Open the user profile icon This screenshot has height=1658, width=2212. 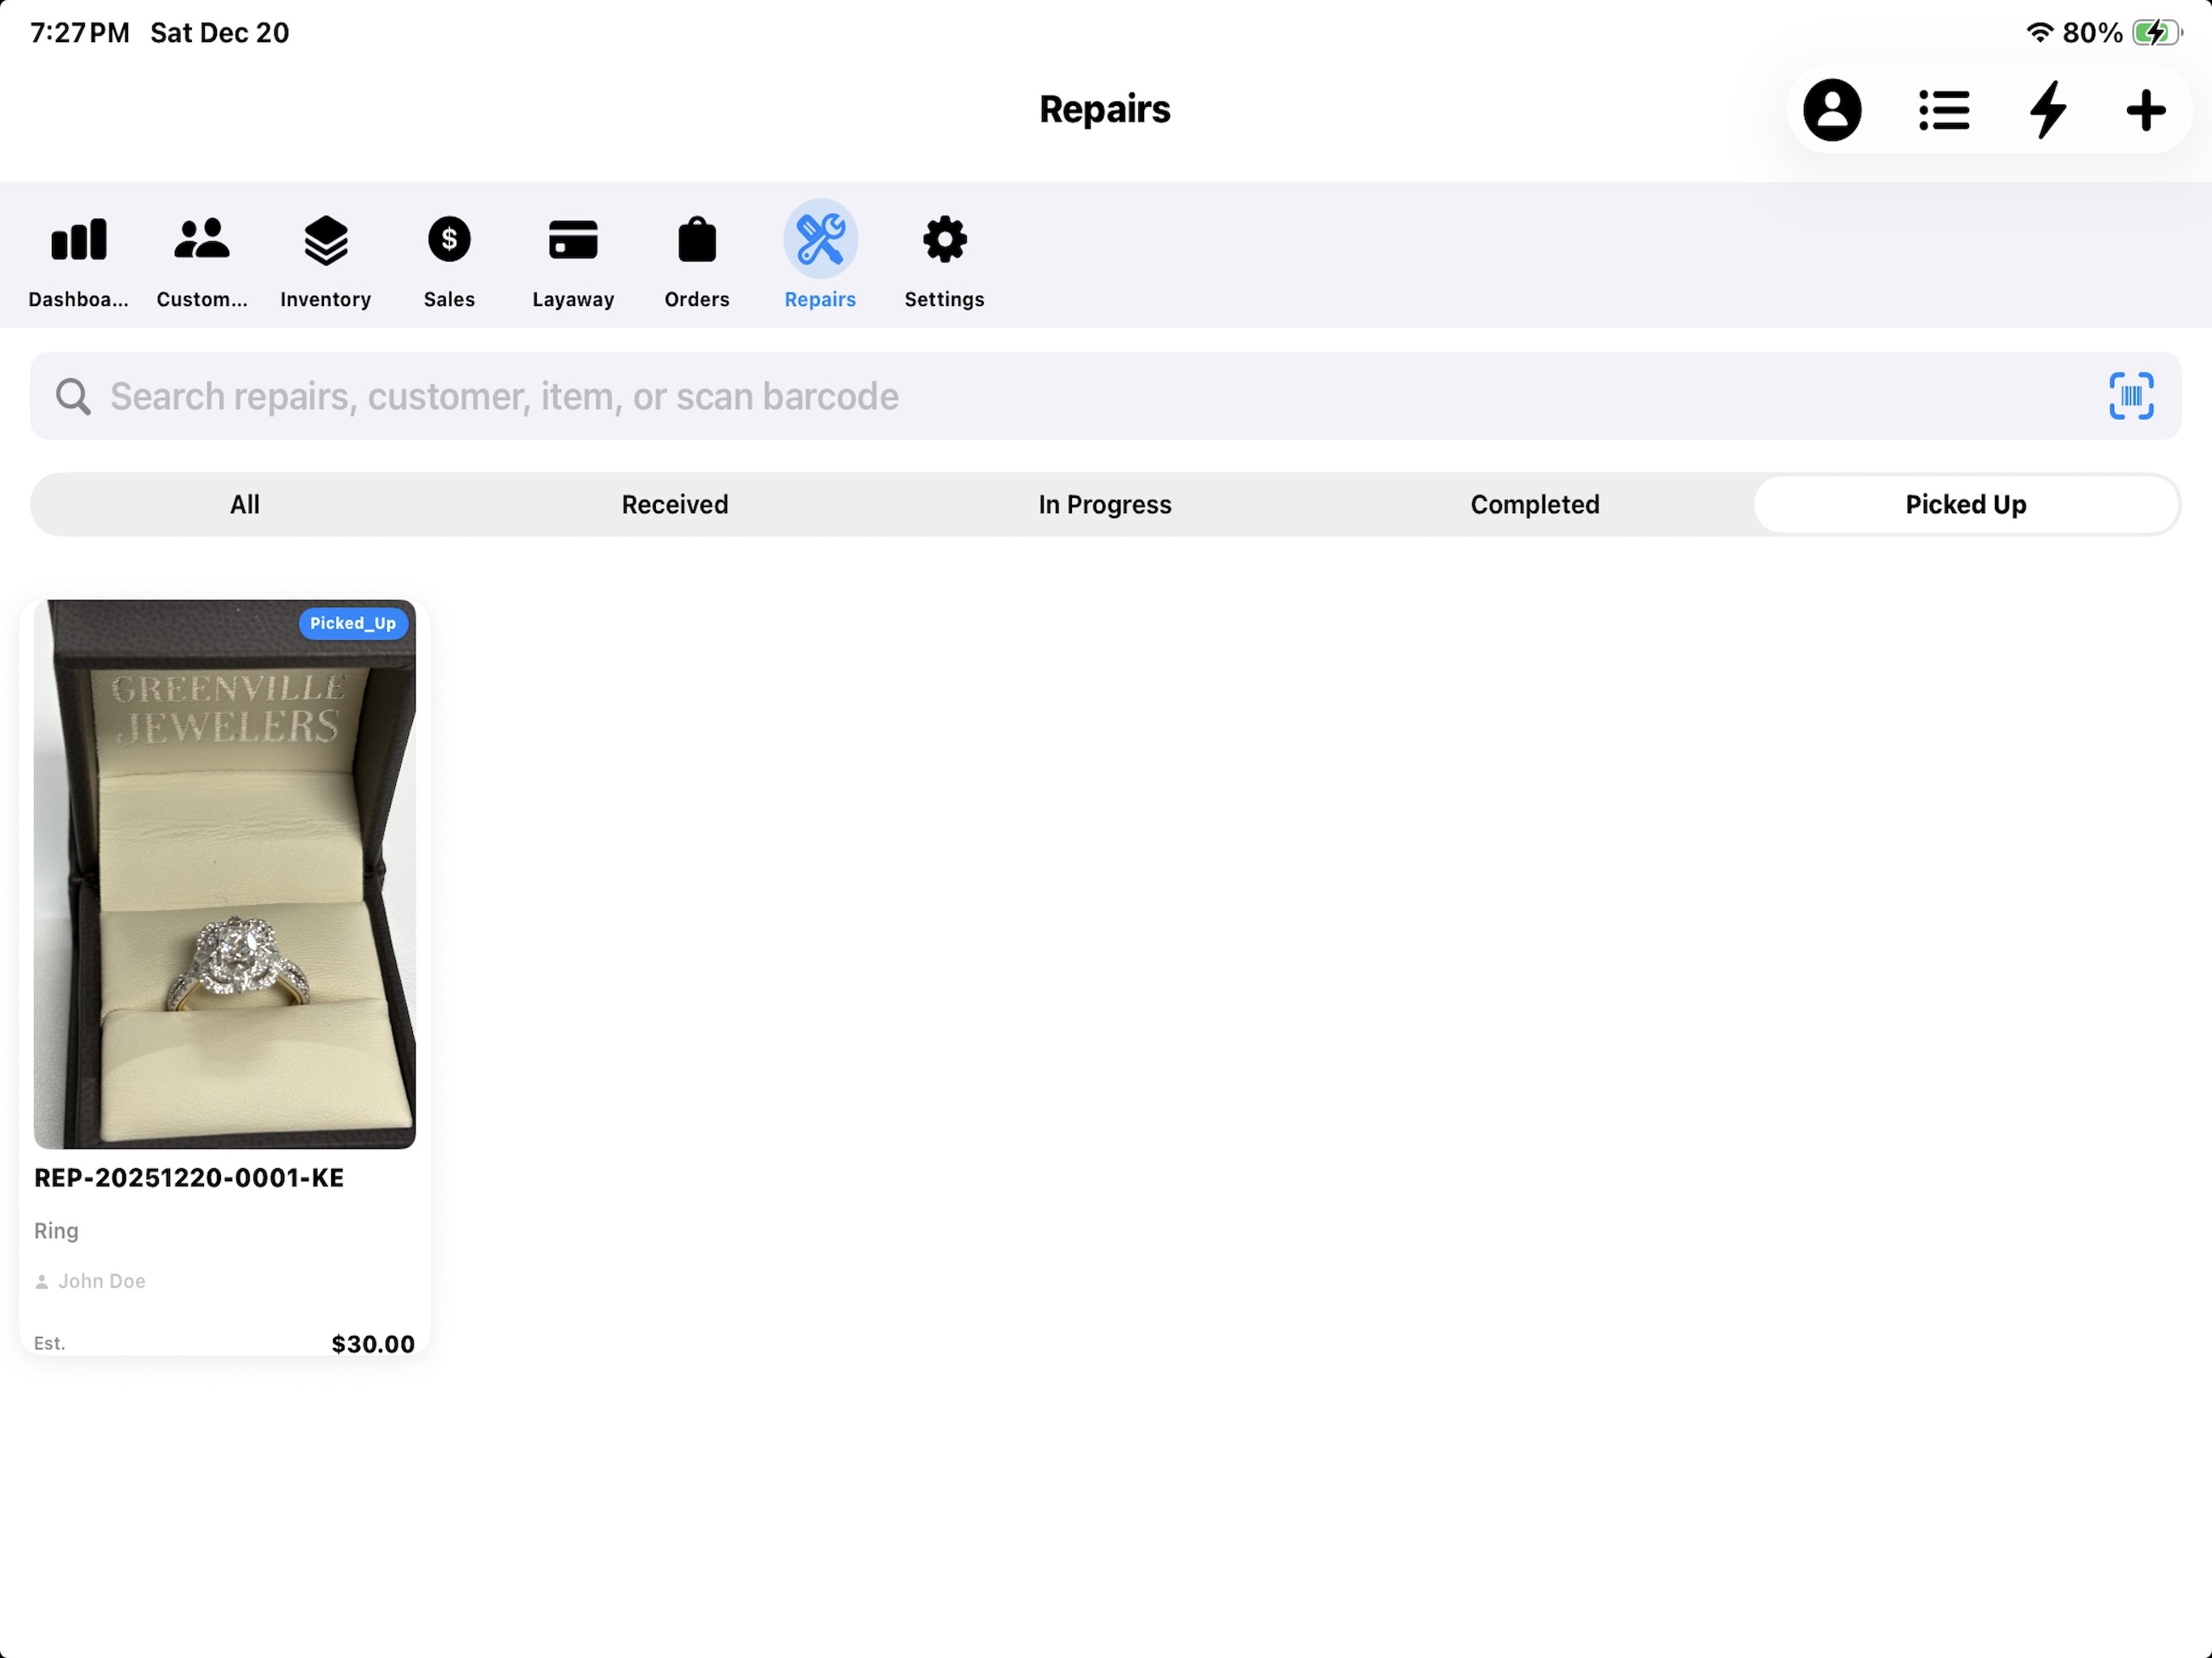coord(1832,110)
